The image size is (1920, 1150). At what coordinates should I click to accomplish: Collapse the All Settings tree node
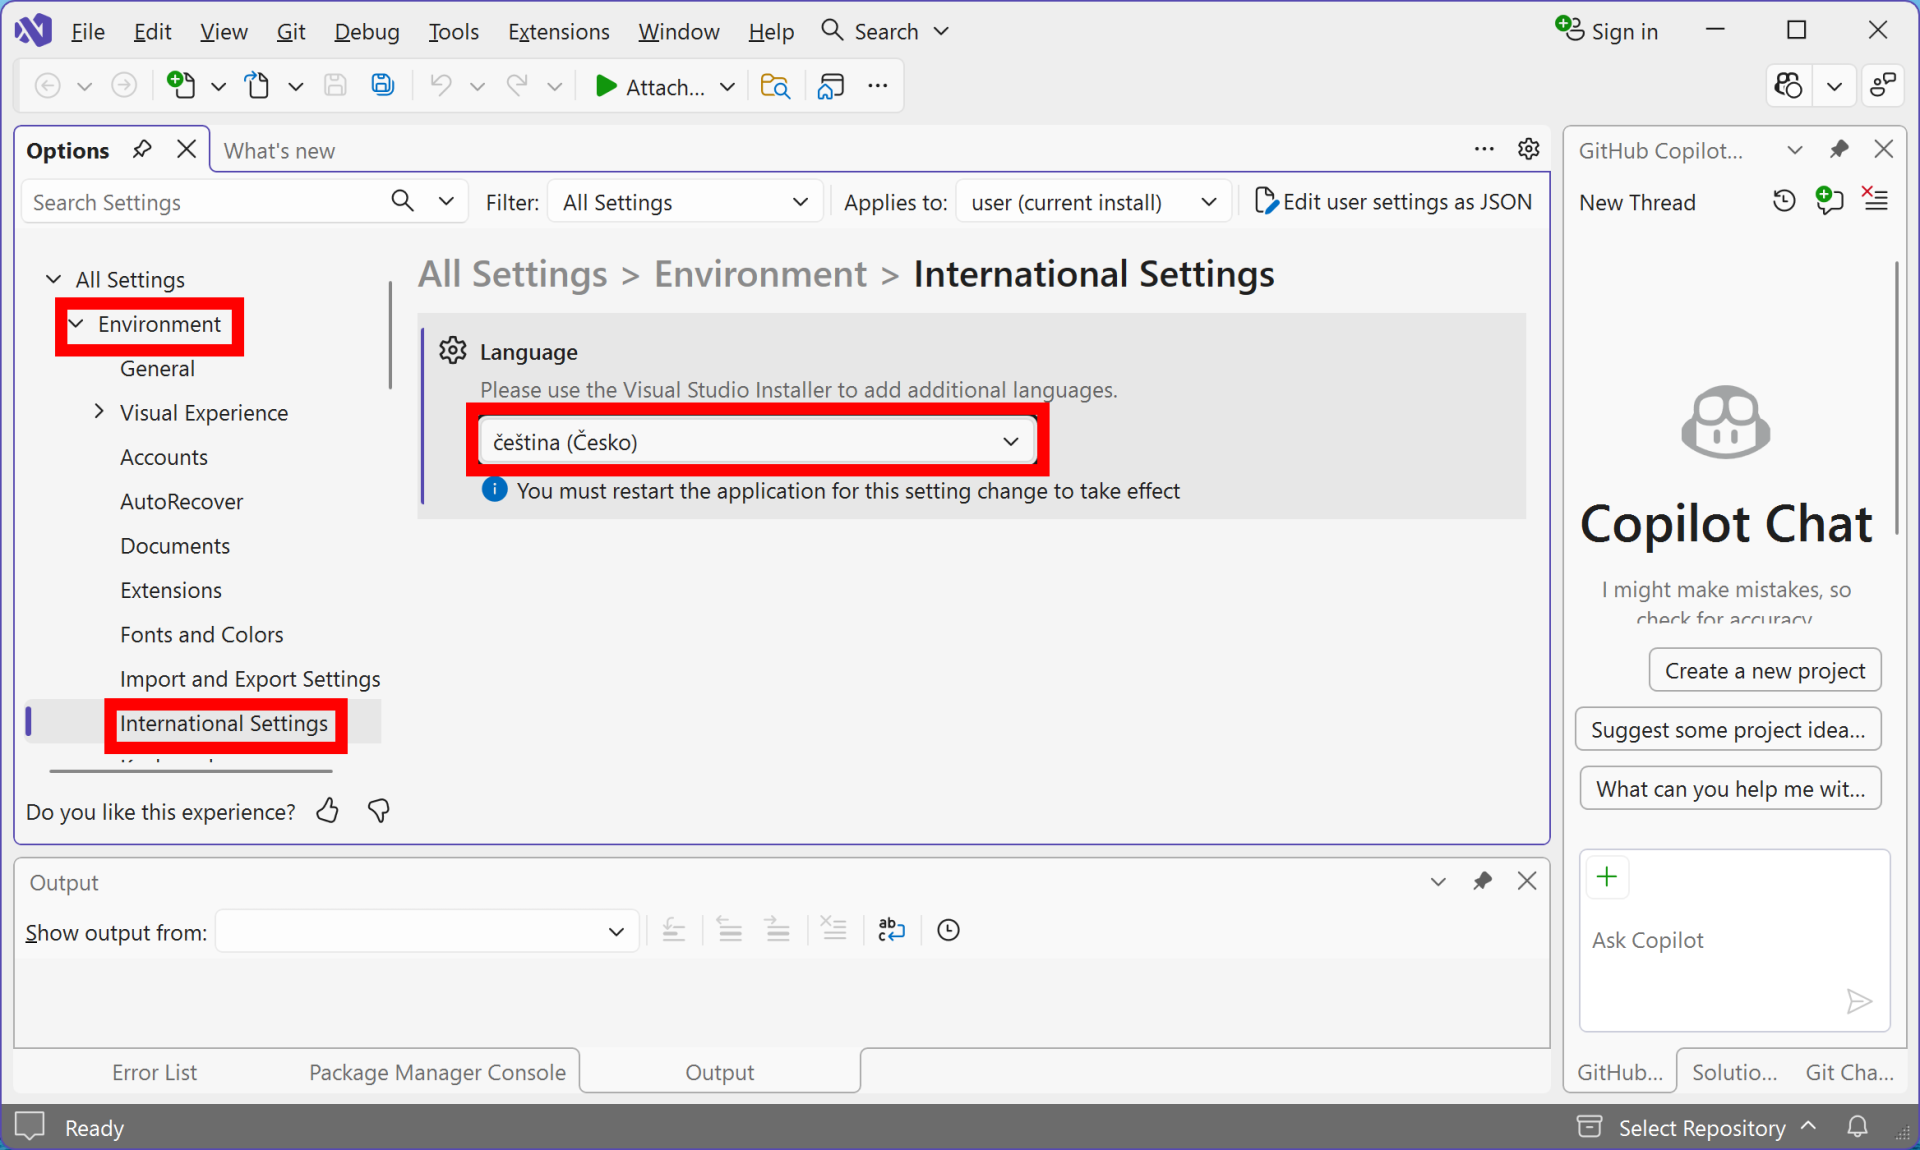click(x=54, y=279)
